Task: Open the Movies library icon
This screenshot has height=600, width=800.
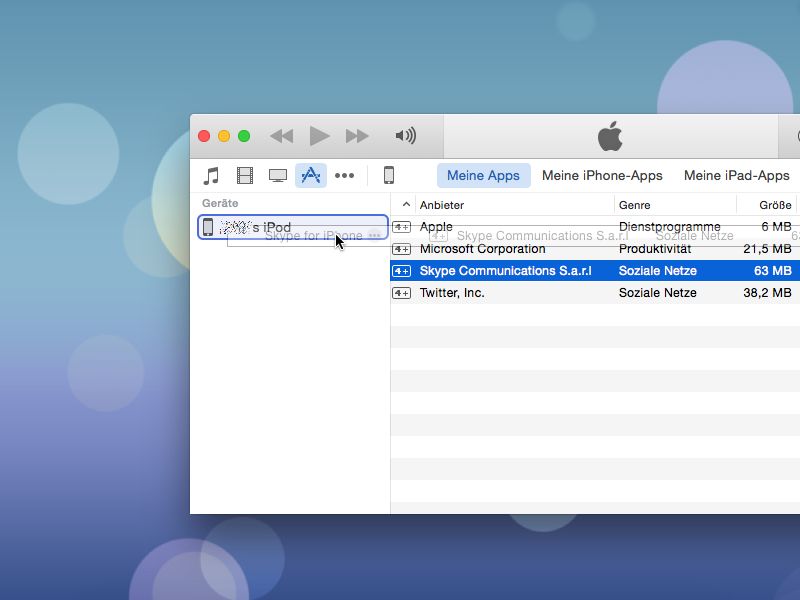Action: 245,176
